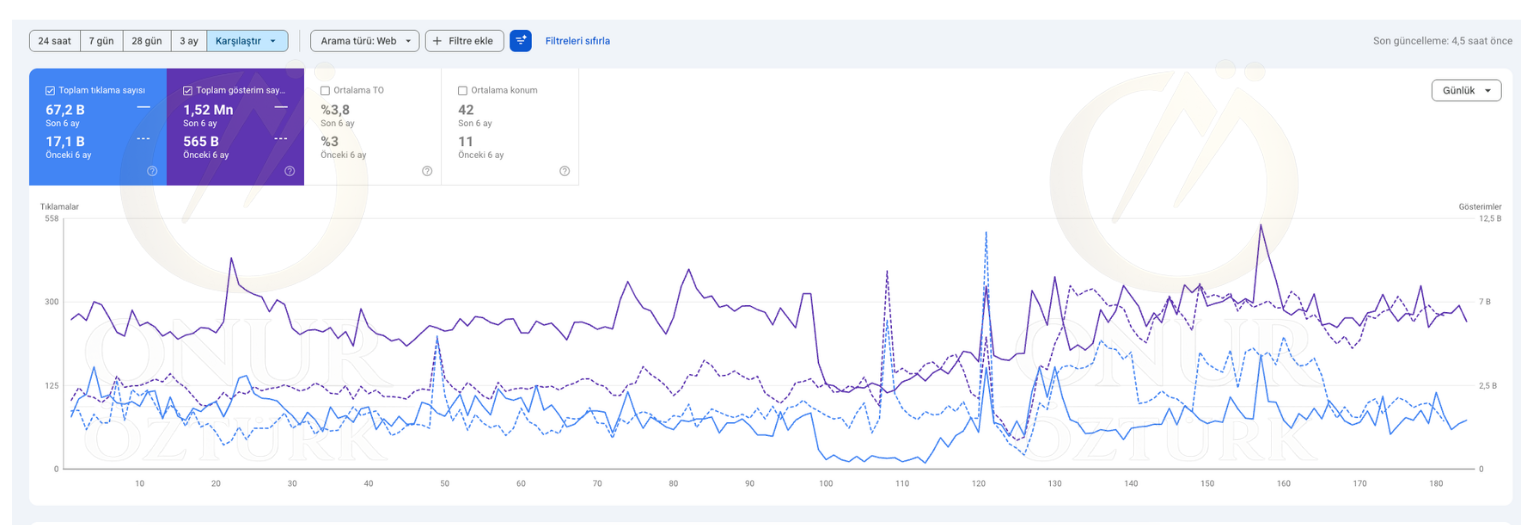Choose the 3 ay date range

click(x=188, y=41)
